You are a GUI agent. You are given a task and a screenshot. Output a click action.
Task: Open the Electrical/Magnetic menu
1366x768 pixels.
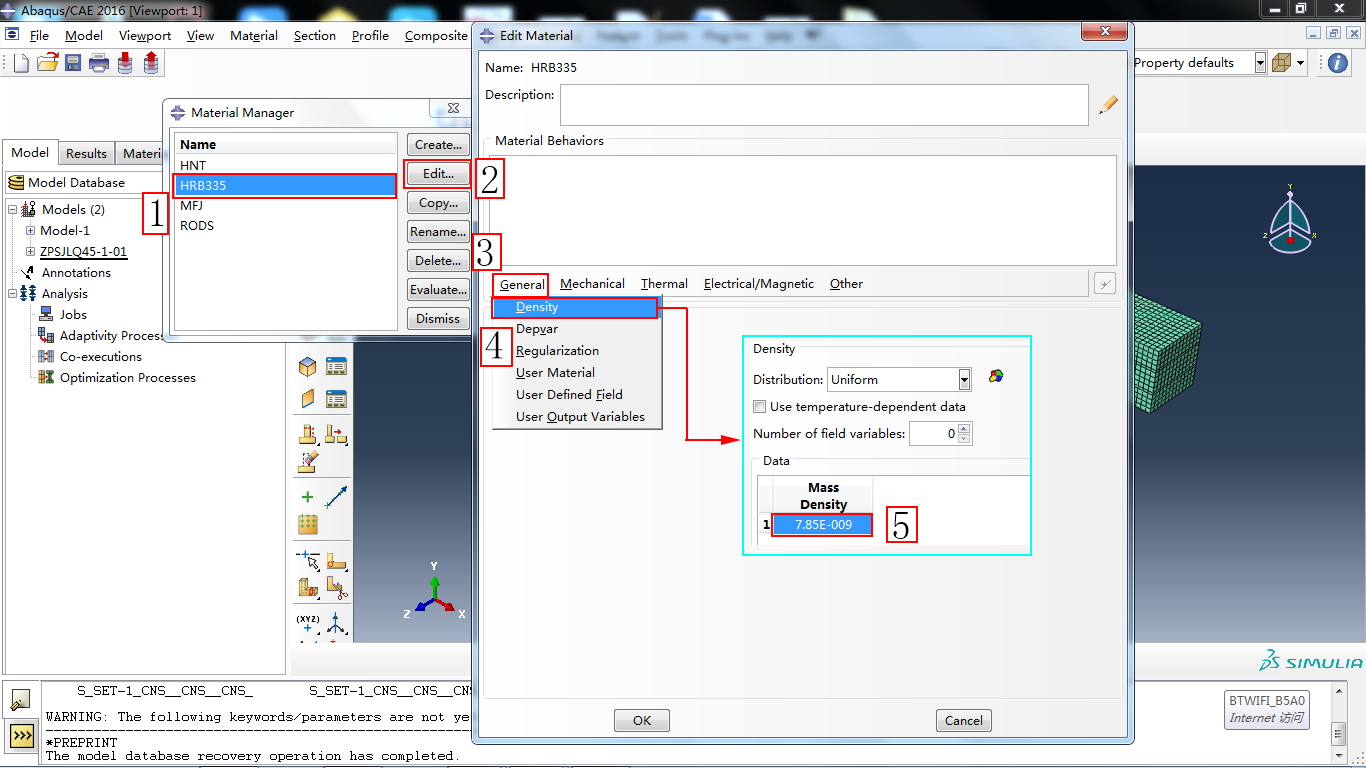pos(759,284)
